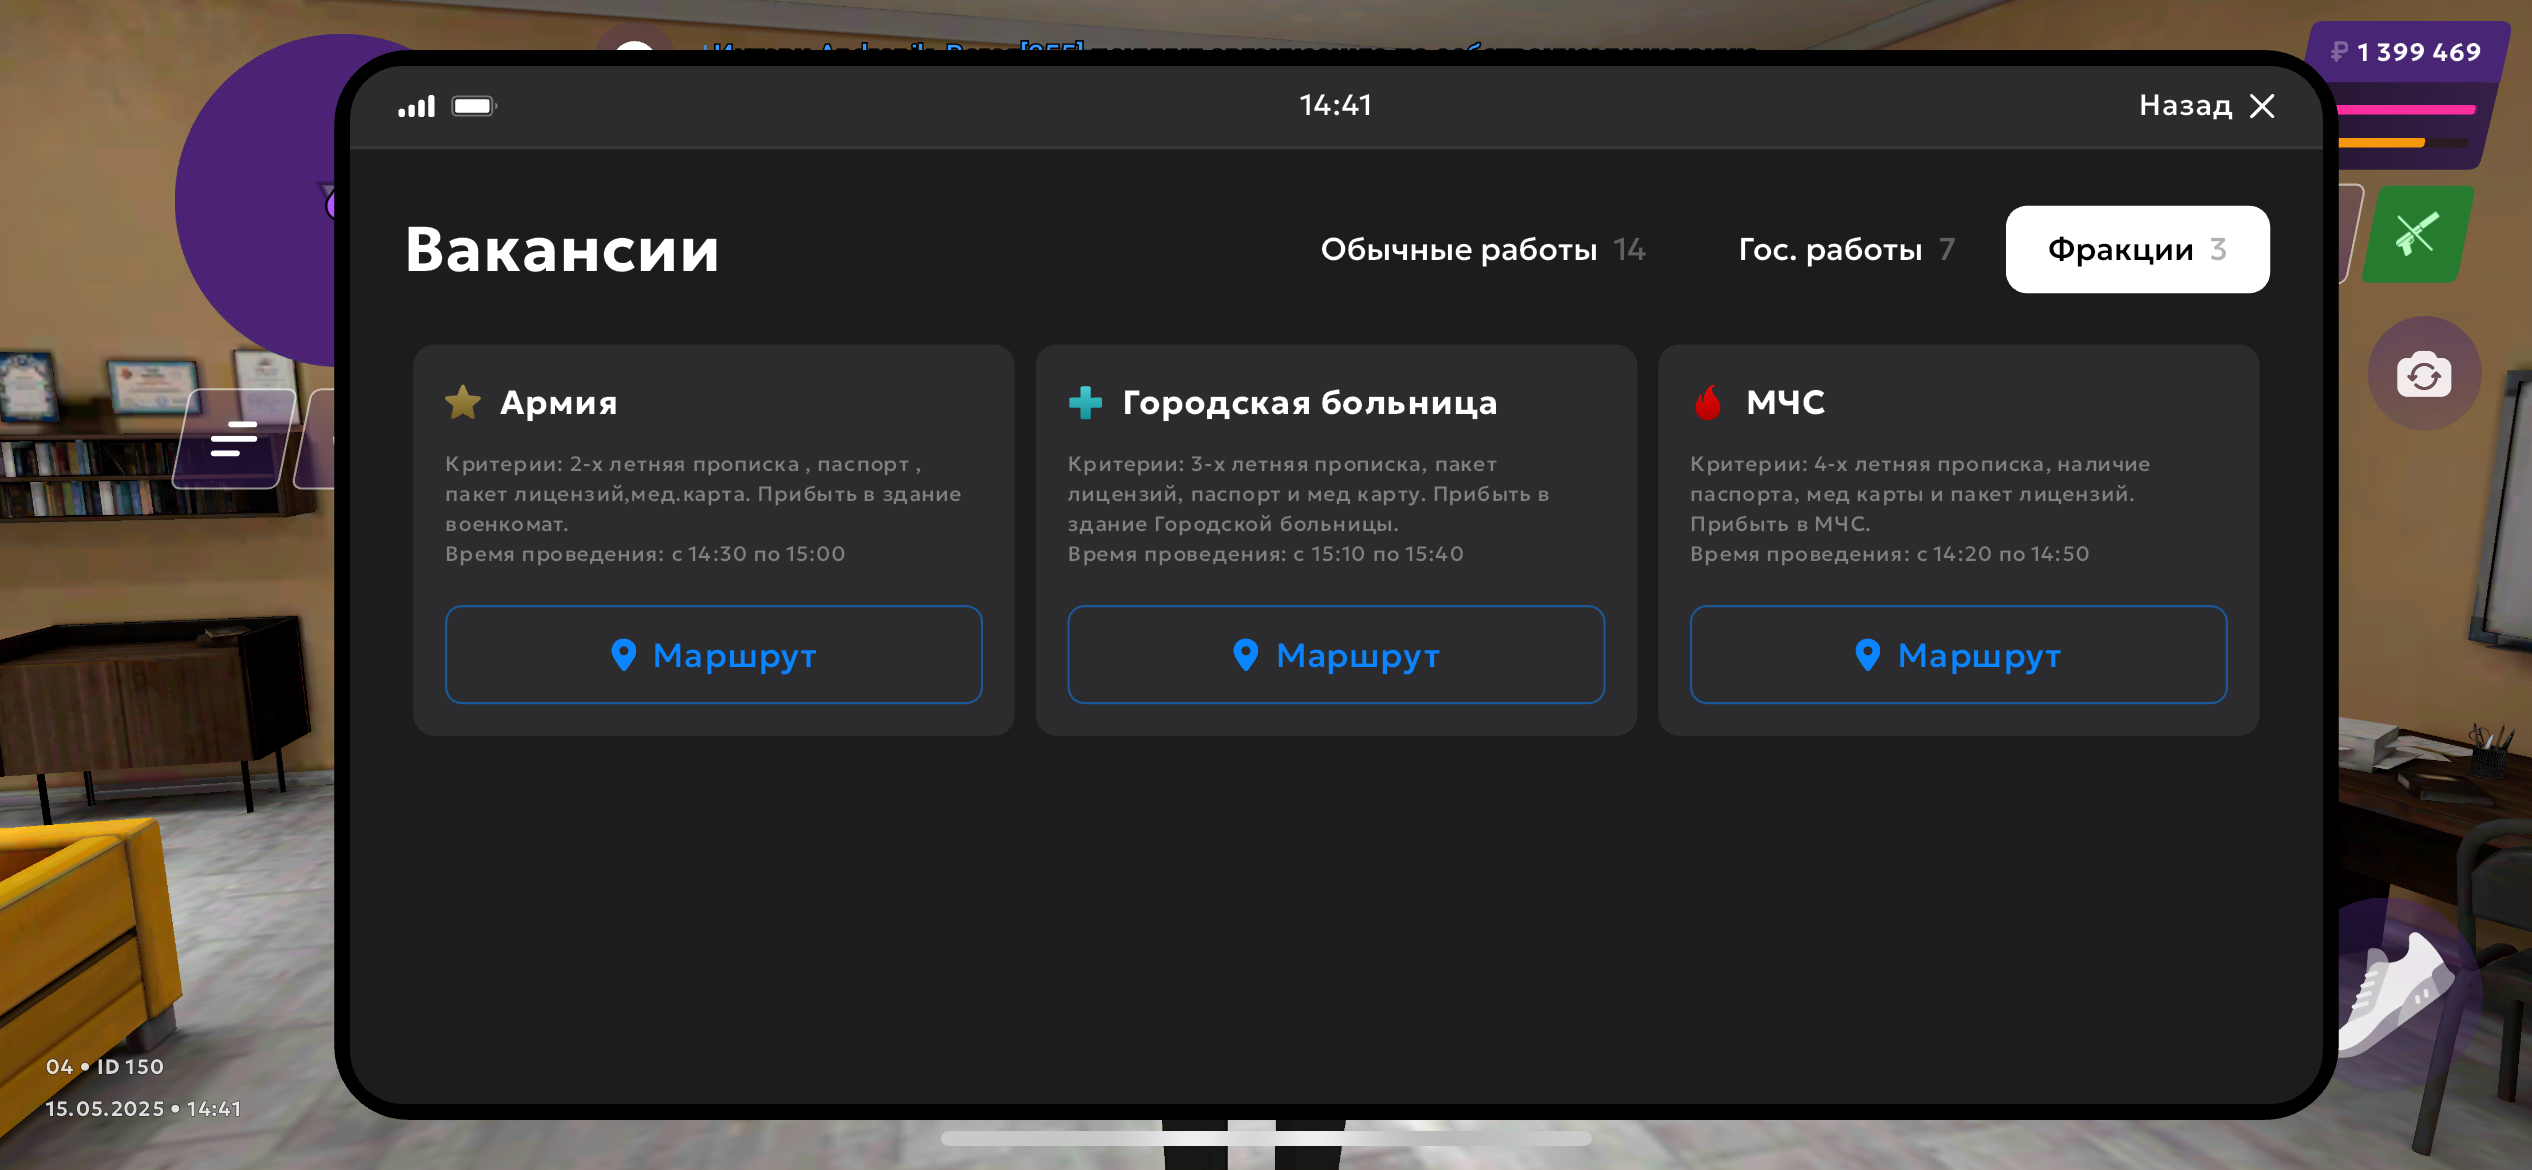The image size is (2532, 1170).
Task: Click Маршрут button for Армия
Action: [713, 655]
